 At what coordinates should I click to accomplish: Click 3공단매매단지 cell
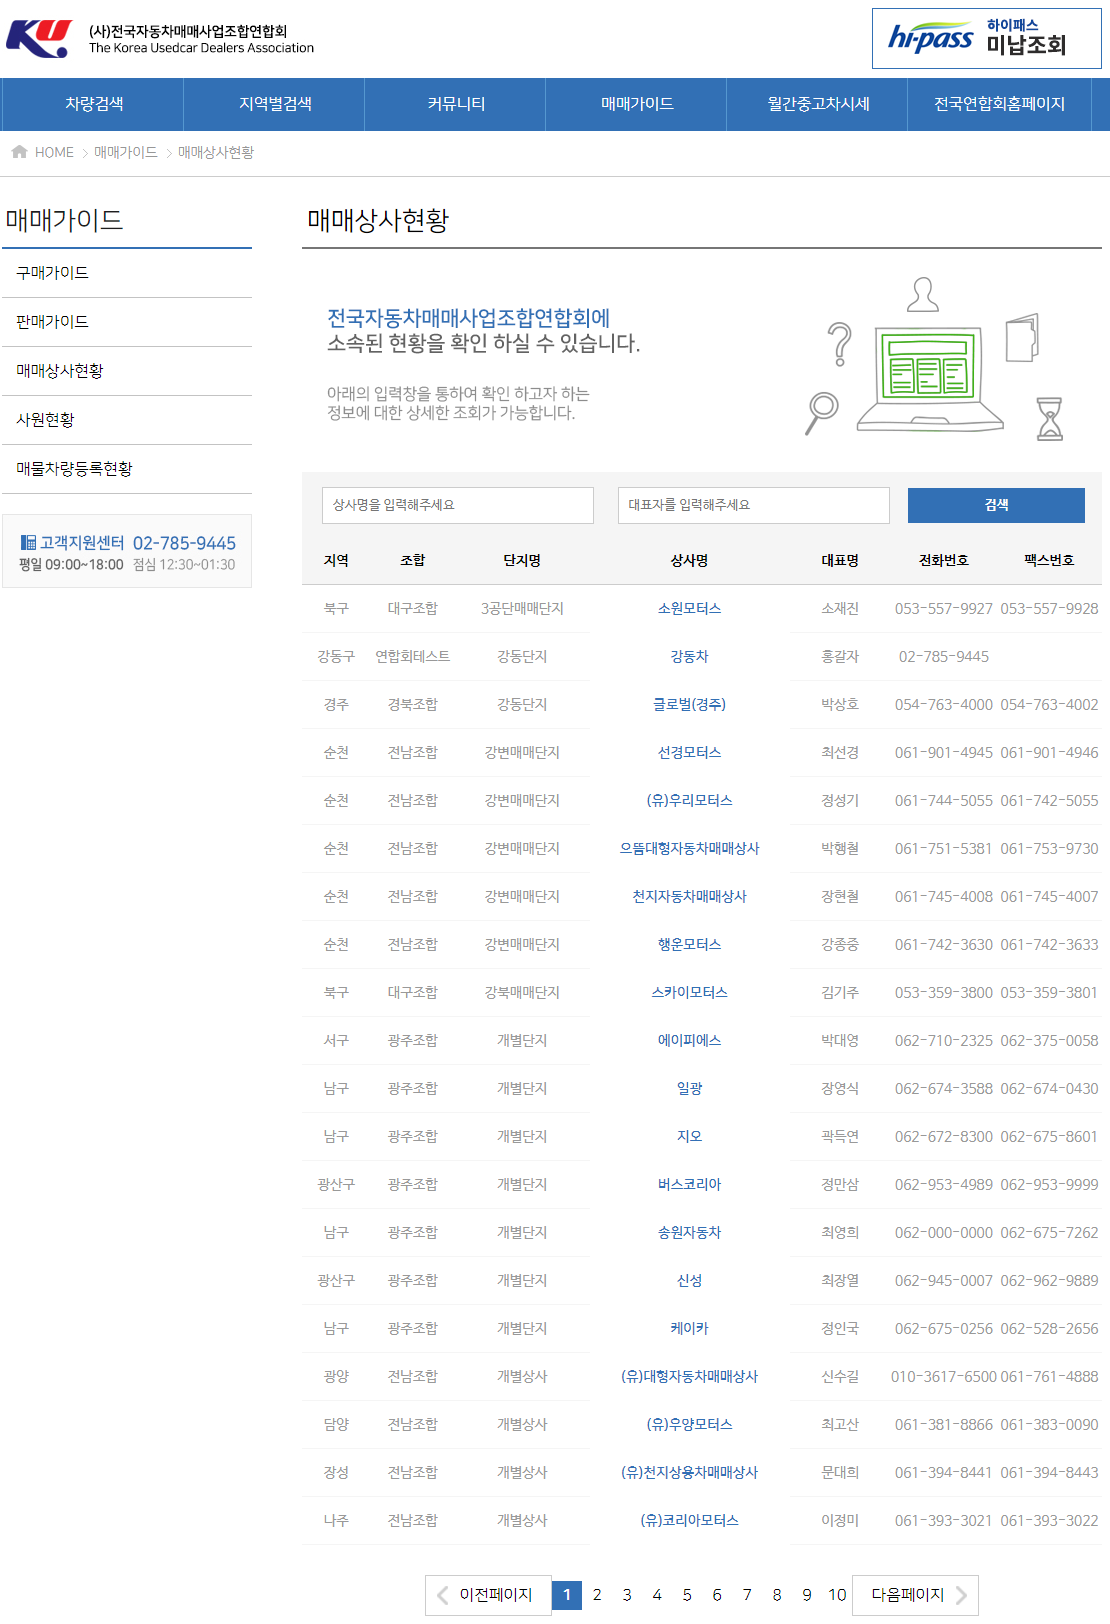click(x=522, y=608)
